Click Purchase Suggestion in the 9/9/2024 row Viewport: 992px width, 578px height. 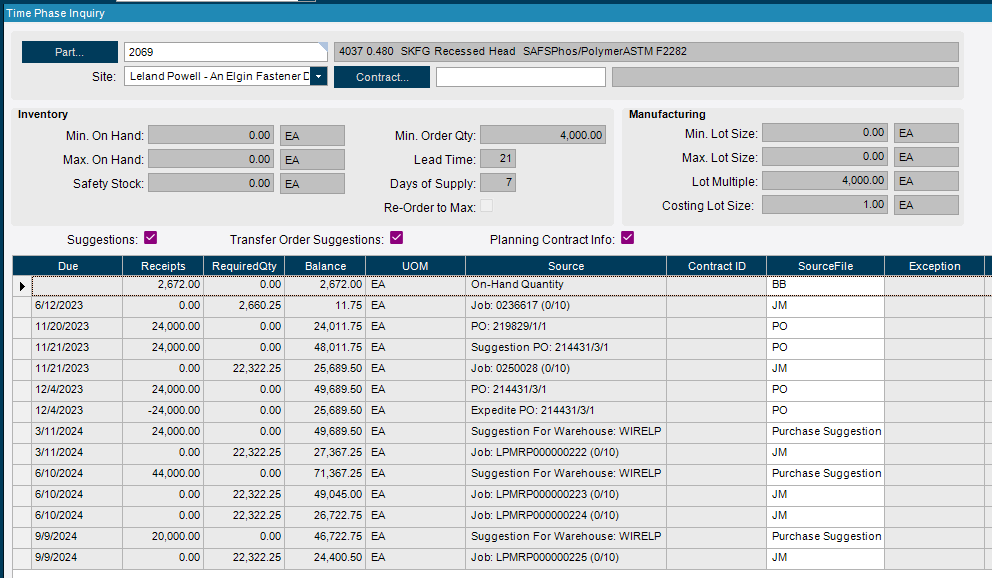click(826, 536)
